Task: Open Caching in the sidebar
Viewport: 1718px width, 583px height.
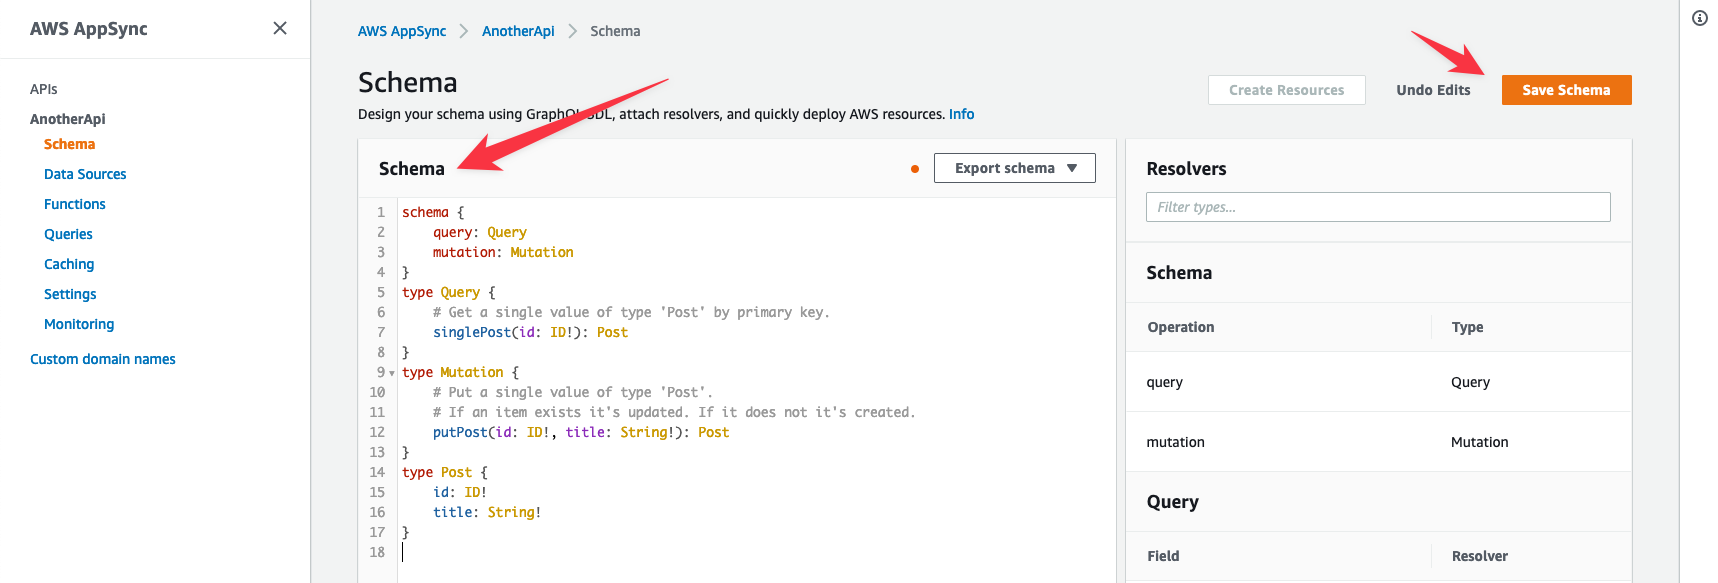Action: (69, 264)
